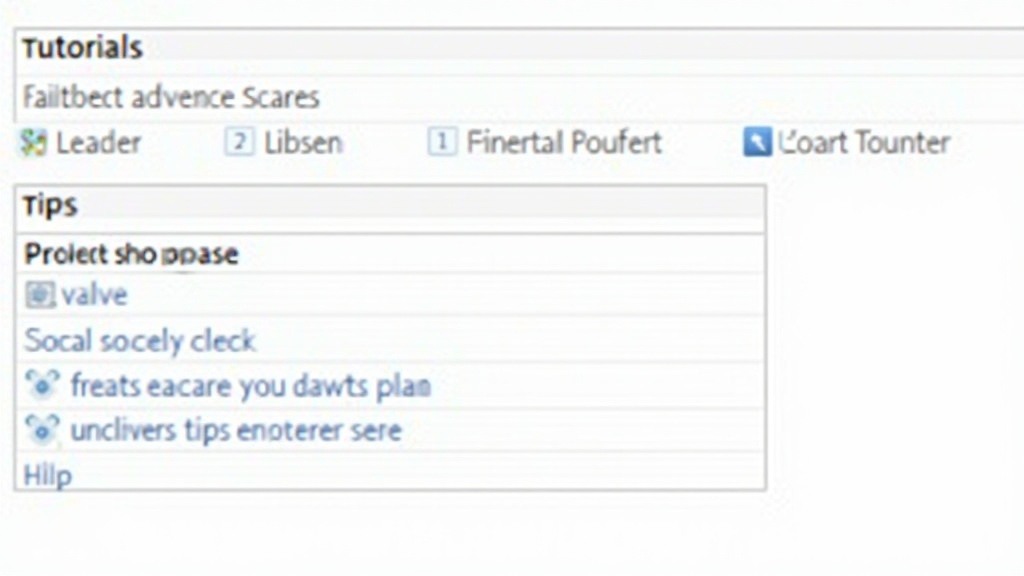The width and height of the screenshot is (1024, 576).
Task: Click the numbered "1" Finertal Poufert icon
Action: coord(442,143)
